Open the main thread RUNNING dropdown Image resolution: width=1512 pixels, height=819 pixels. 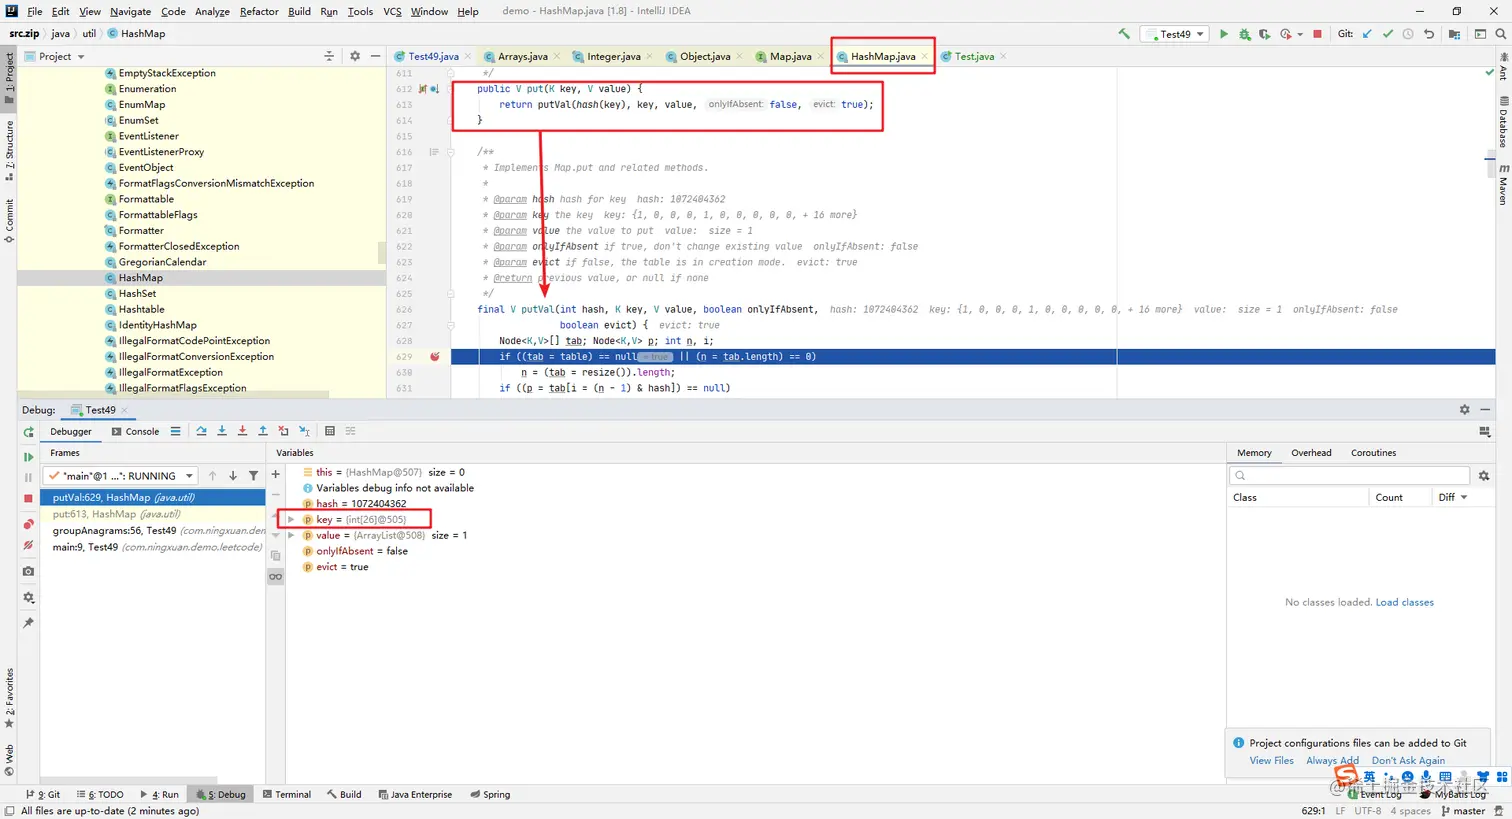click(120, 476)
